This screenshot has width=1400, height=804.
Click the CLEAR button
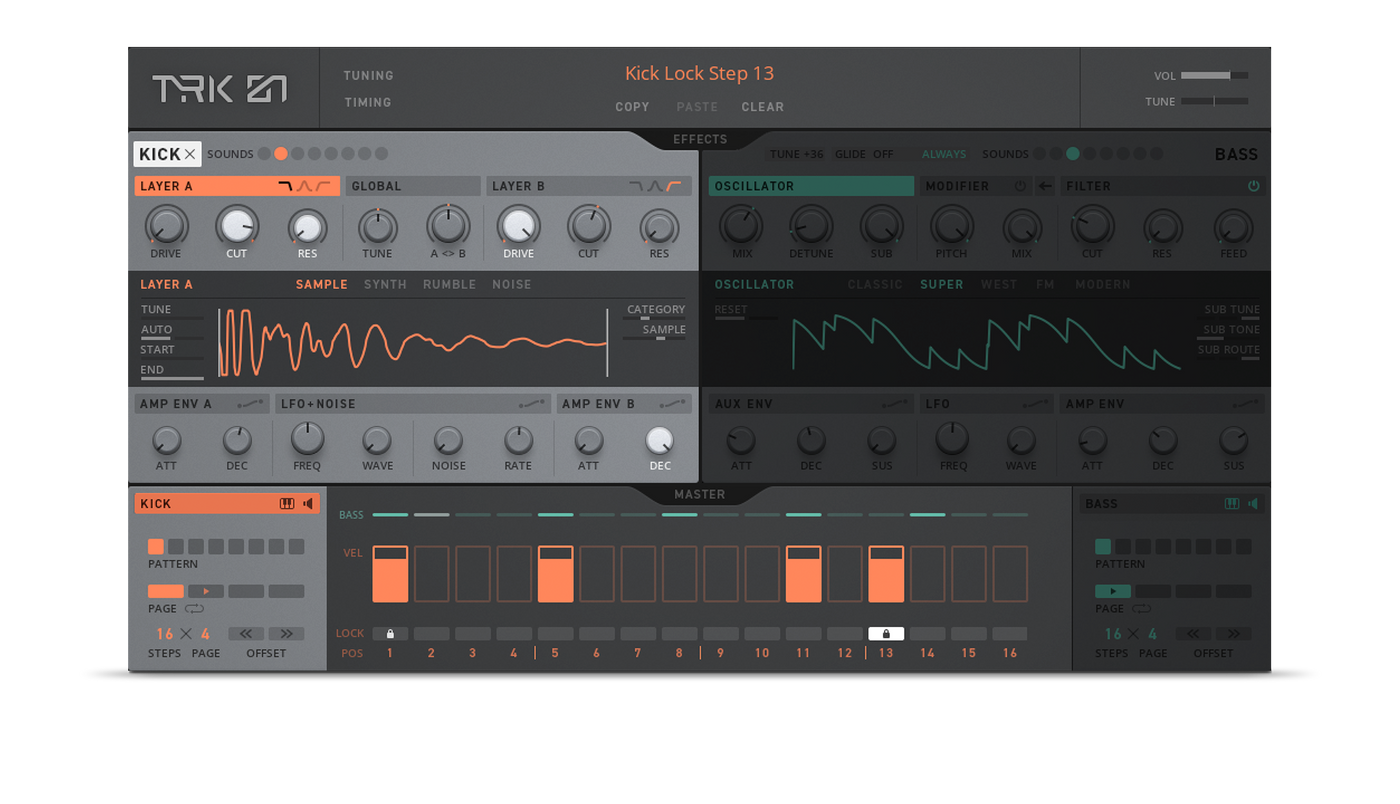point(763,107)
